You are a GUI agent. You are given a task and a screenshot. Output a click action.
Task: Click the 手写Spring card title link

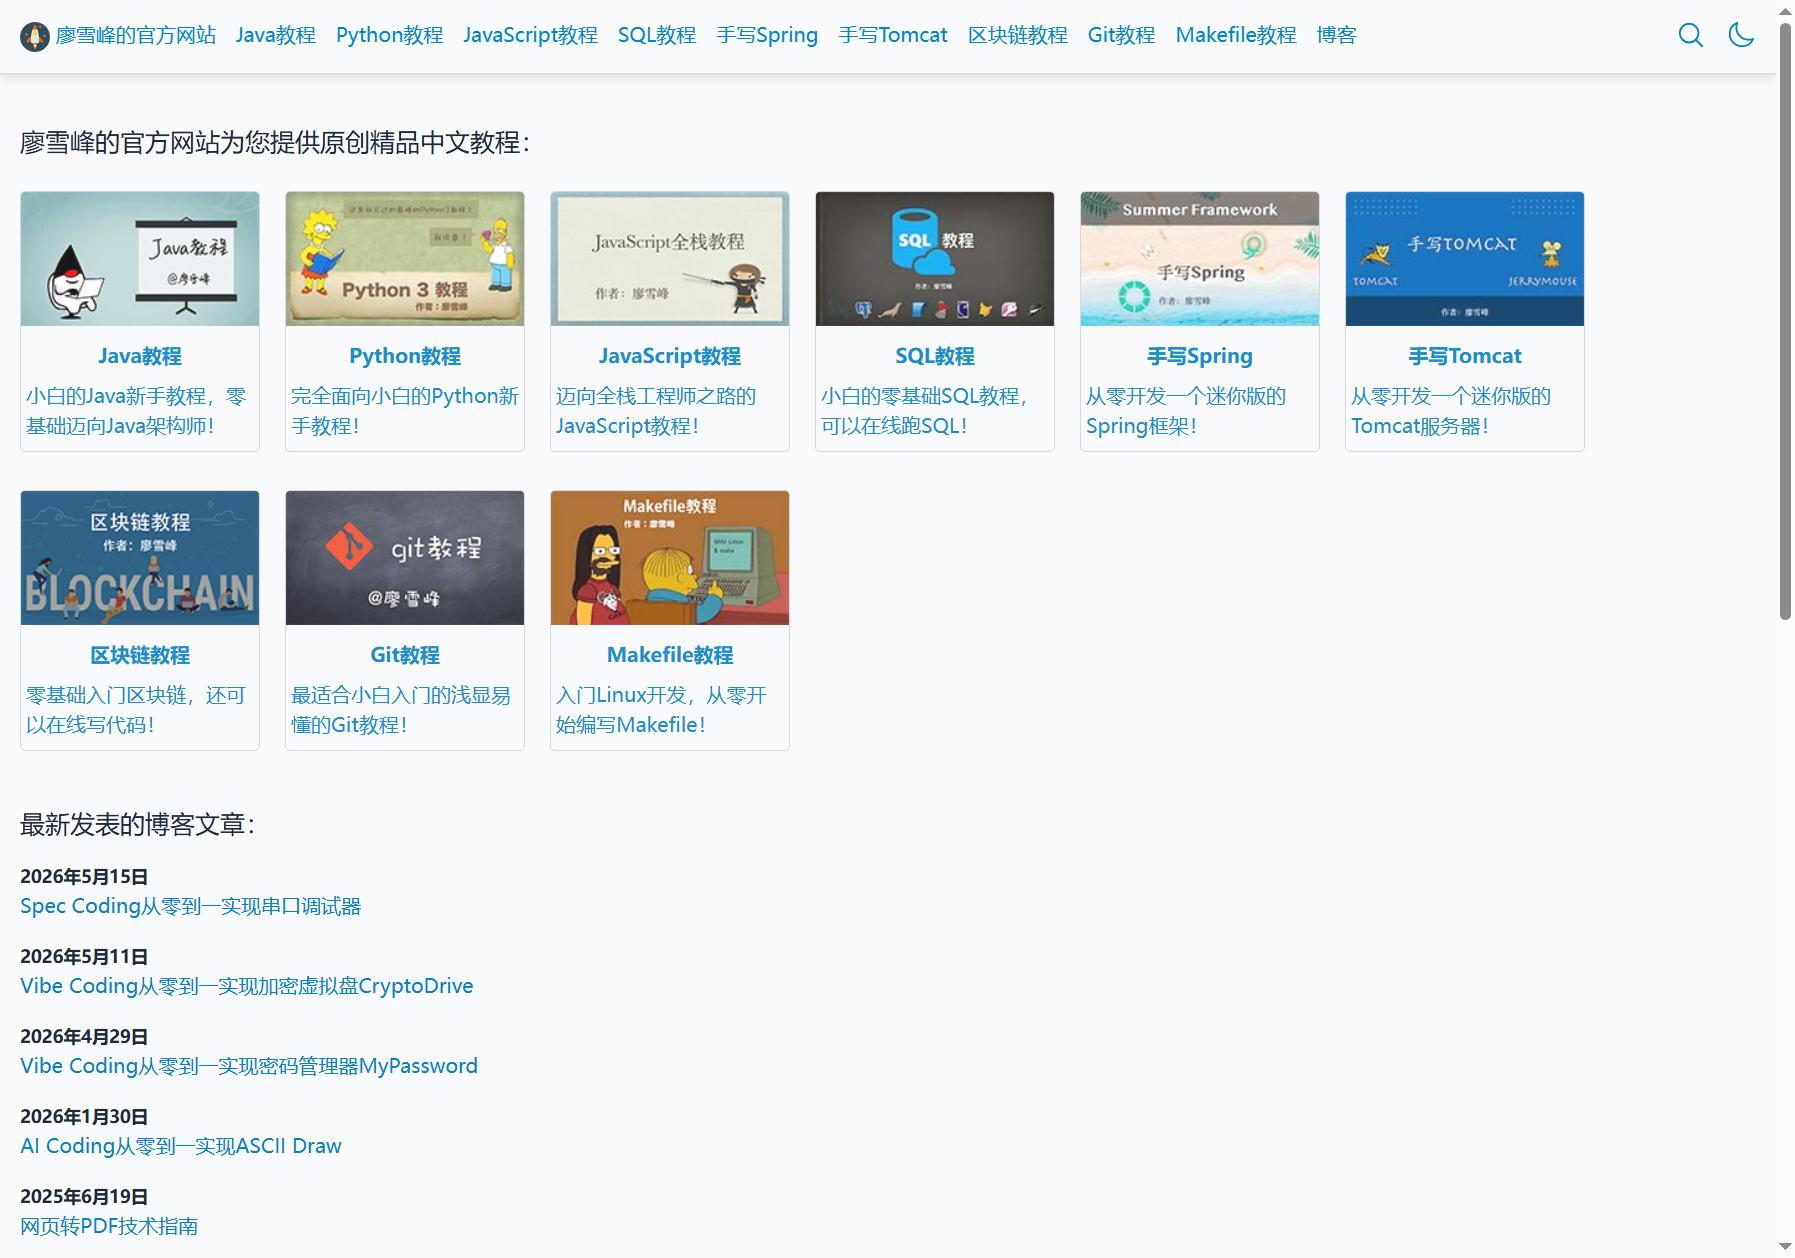pyautogui.click(x=1200, y=356)
